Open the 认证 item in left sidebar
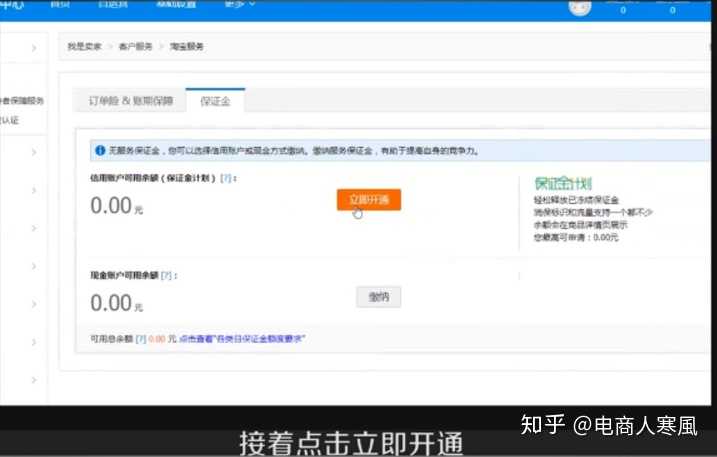This screenshot has width=717, height=457. tap(10, 120)
